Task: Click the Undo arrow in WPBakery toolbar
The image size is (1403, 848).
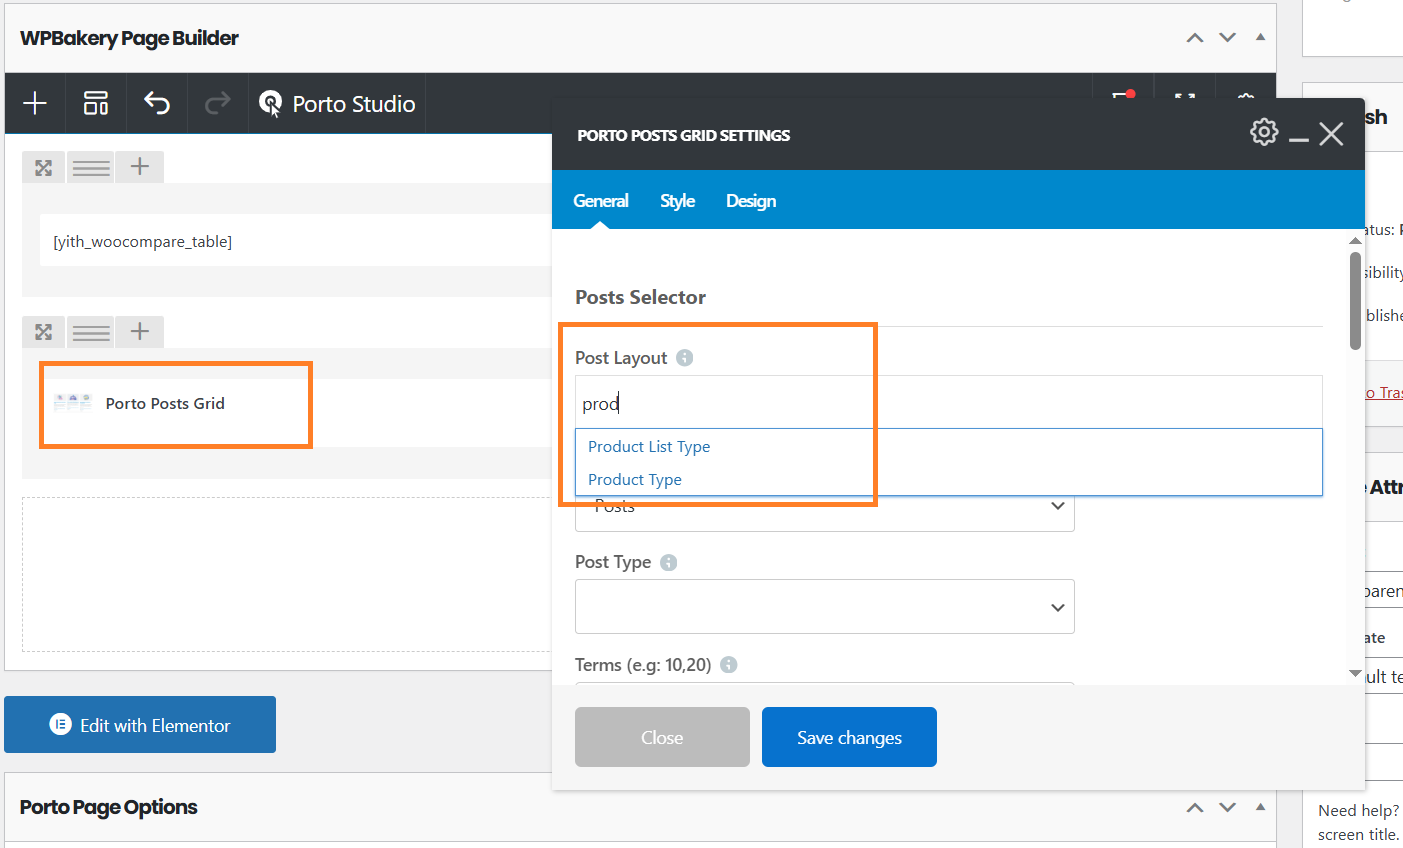Action: pyautogui.click(x=157, y=103)
